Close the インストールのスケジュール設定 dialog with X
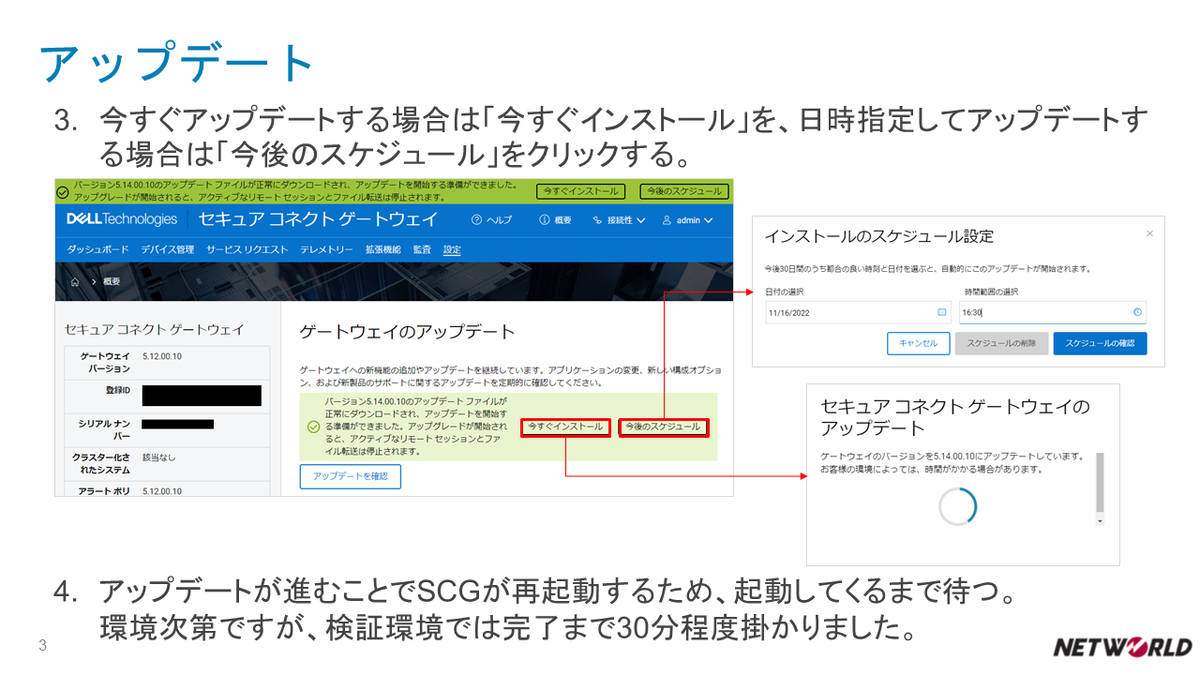 [x=1149, y=233]
